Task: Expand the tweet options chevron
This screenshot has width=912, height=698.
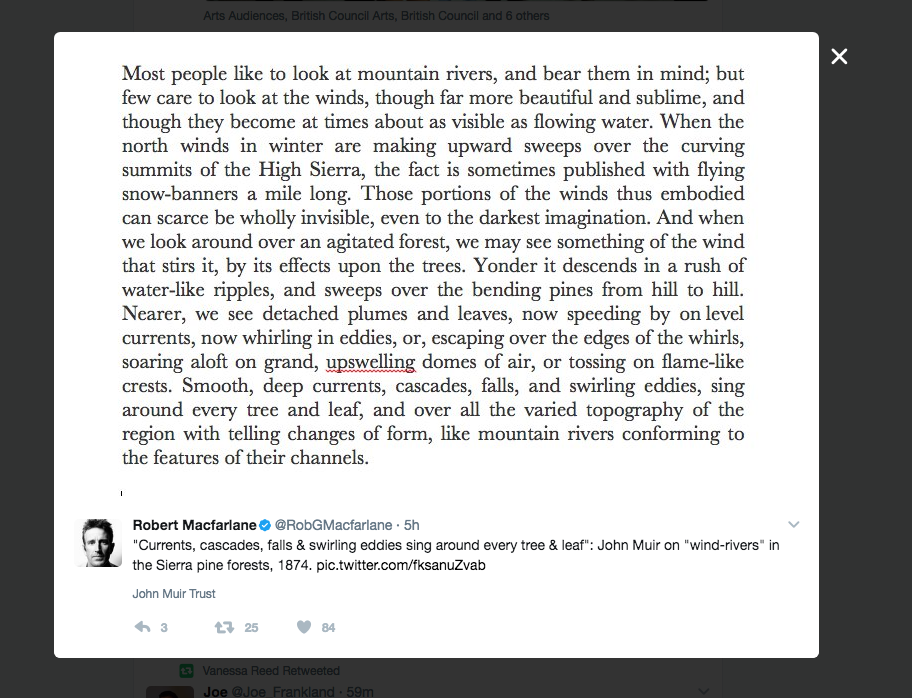Action: [x=793, y=524]
